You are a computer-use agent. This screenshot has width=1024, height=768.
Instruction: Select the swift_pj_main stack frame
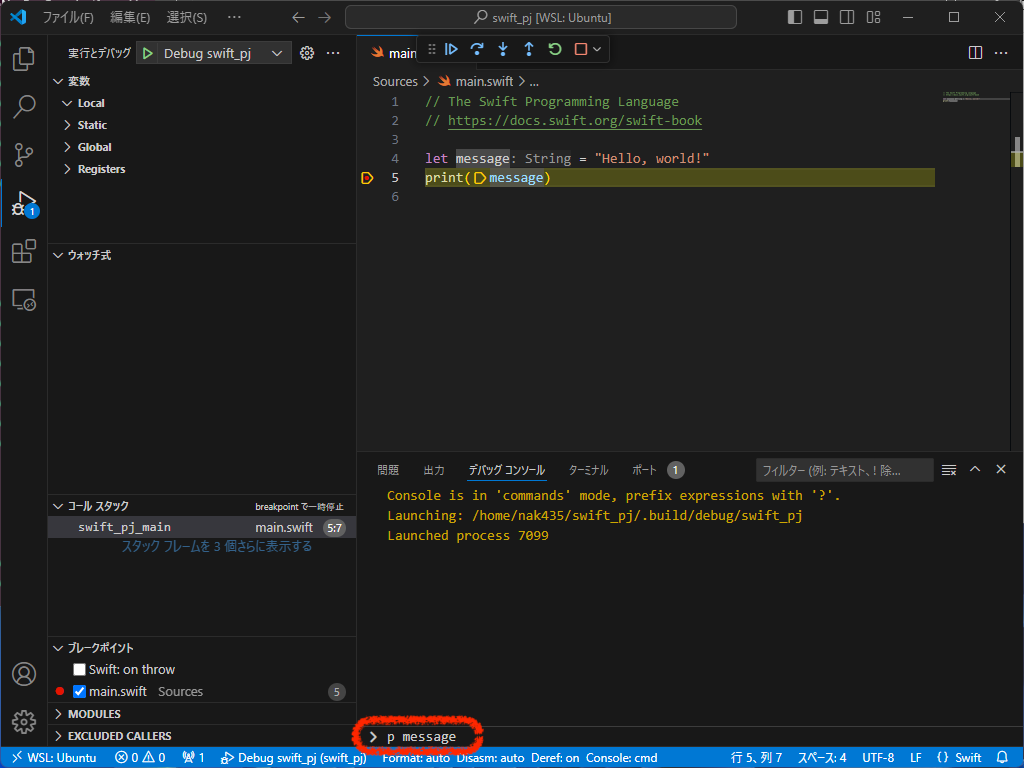click(x=202, y=528)
